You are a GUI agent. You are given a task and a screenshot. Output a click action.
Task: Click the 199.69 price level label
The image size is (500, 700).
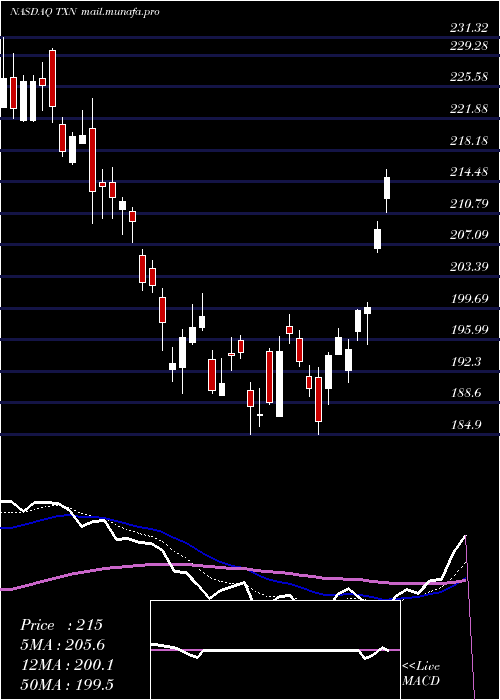click(468, 299)
